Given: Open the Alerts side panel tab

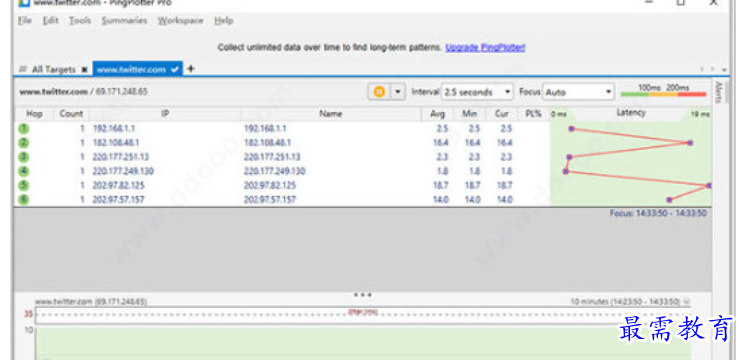Looking at the screenshot, I should (718, 93).
